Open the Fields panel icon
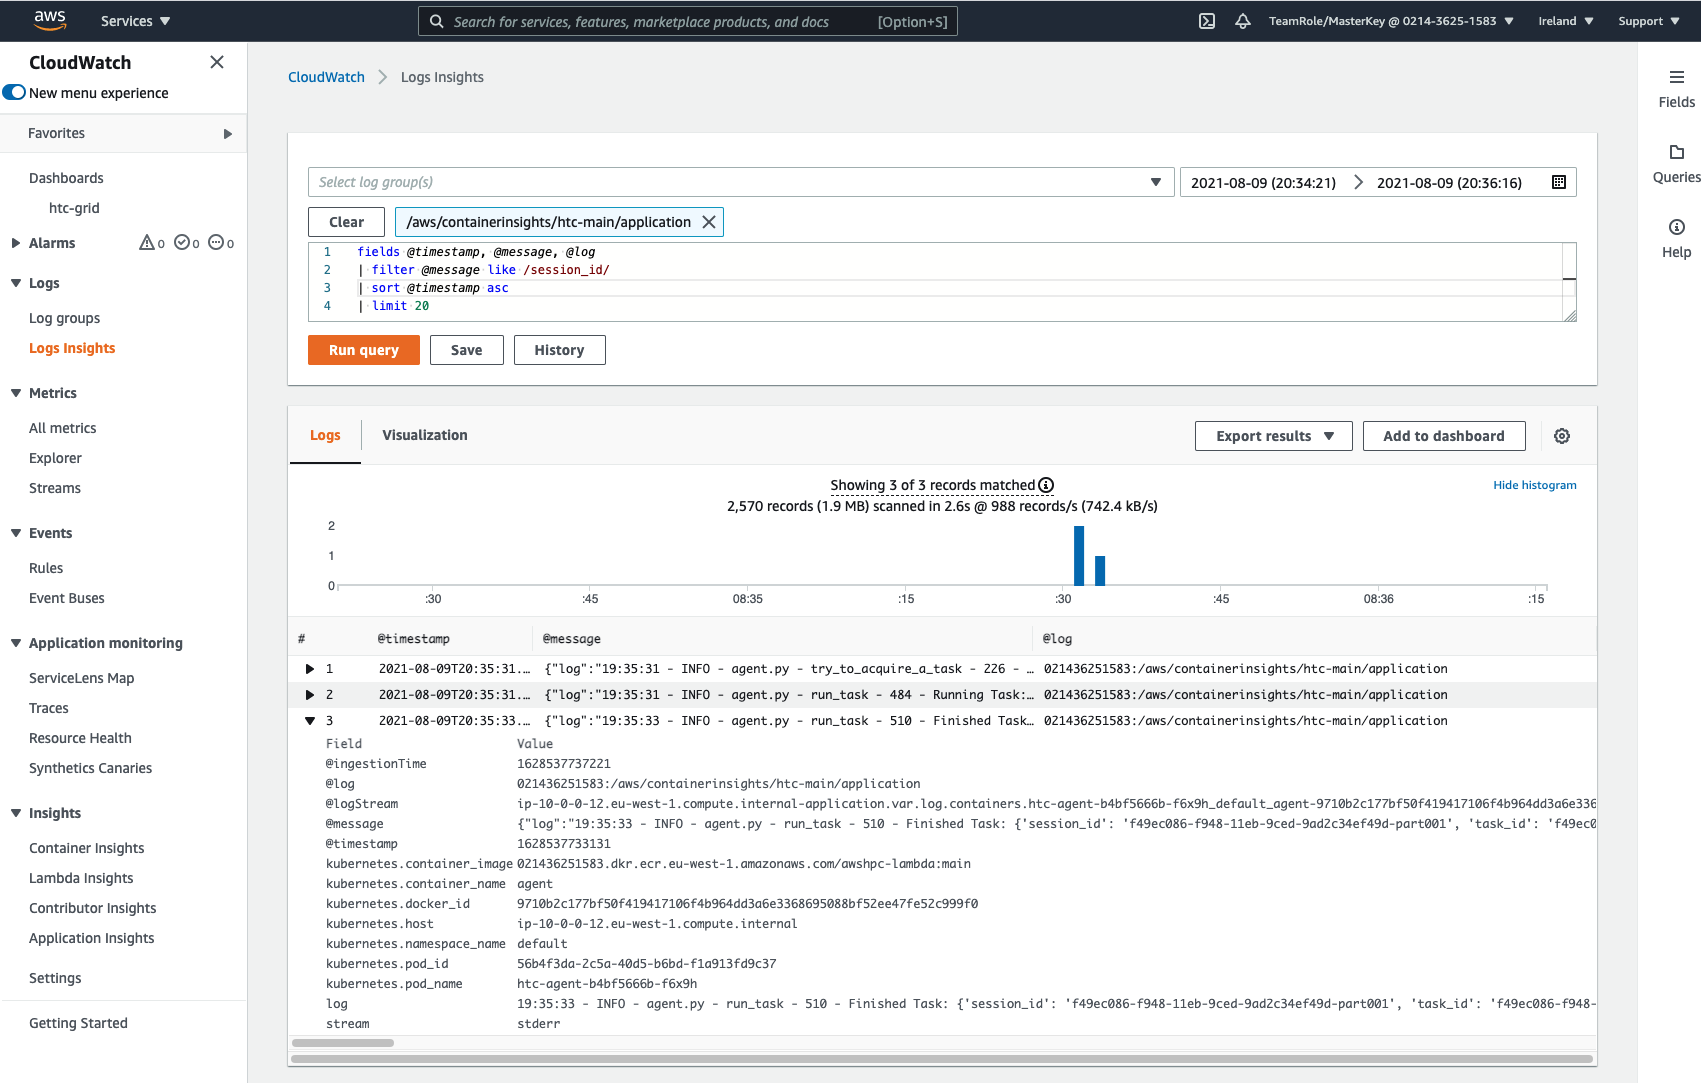 (x=1676, y=77)
